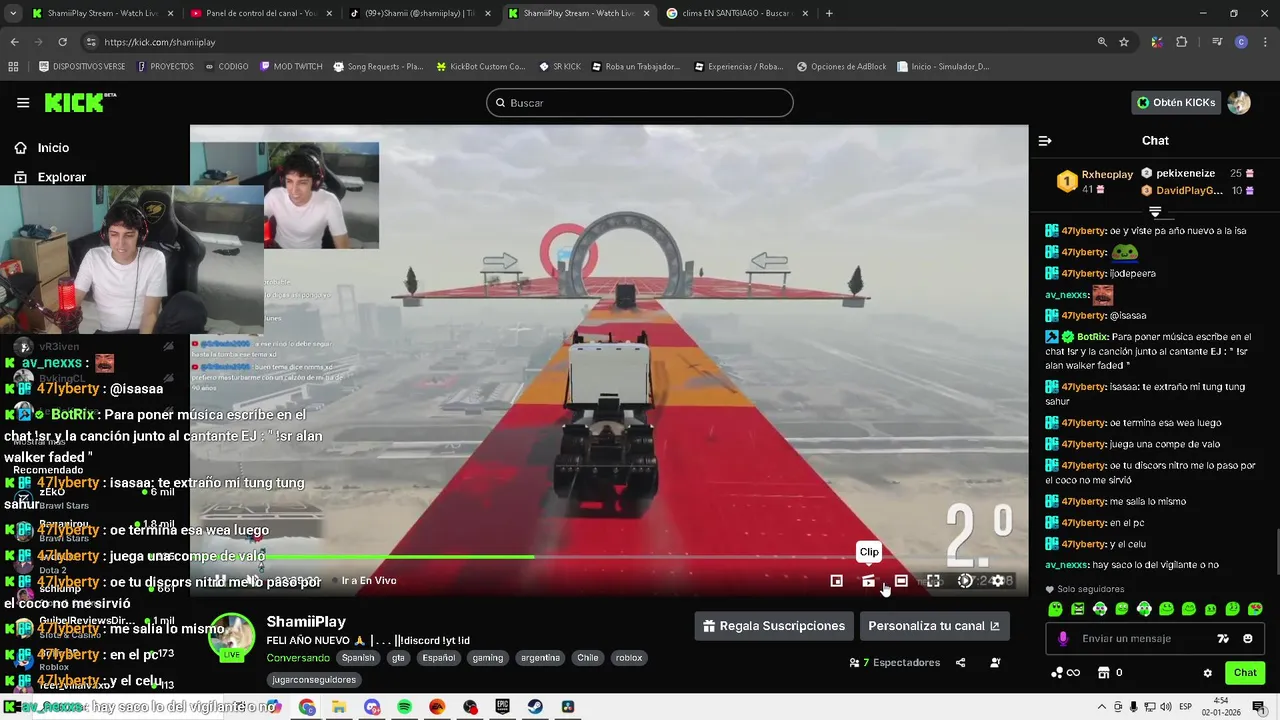1280x720 pixels.
Task: Open av_nexxs username in last chat message
Action: coord(1067,565)
